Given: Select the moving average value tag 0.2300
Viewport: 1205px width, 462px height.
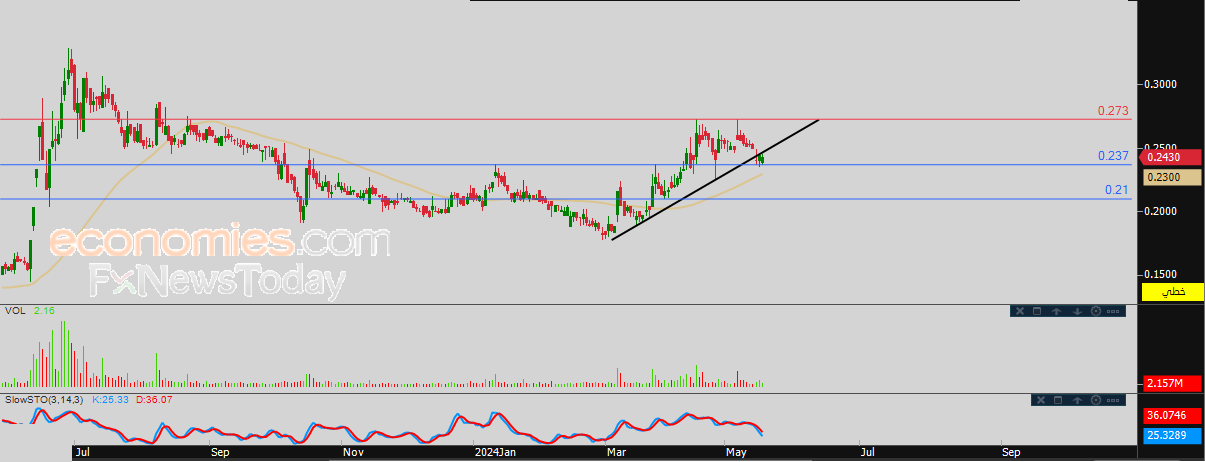Looking at the screenshot, I should [x=1171, y=177].
